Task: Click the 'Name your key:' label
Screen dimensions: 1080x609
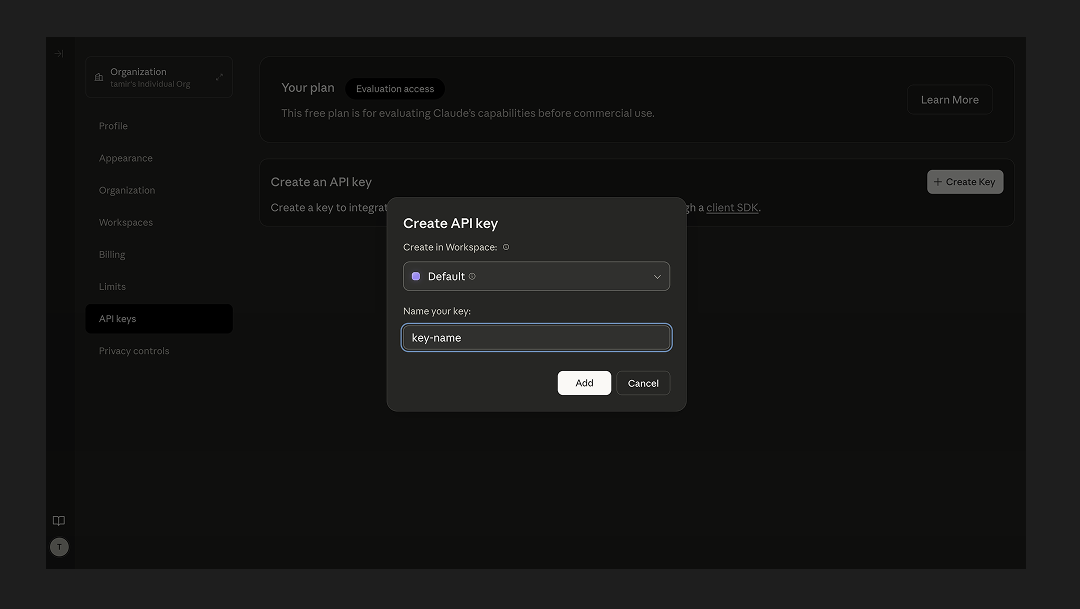Action: (x=437, y=311)
